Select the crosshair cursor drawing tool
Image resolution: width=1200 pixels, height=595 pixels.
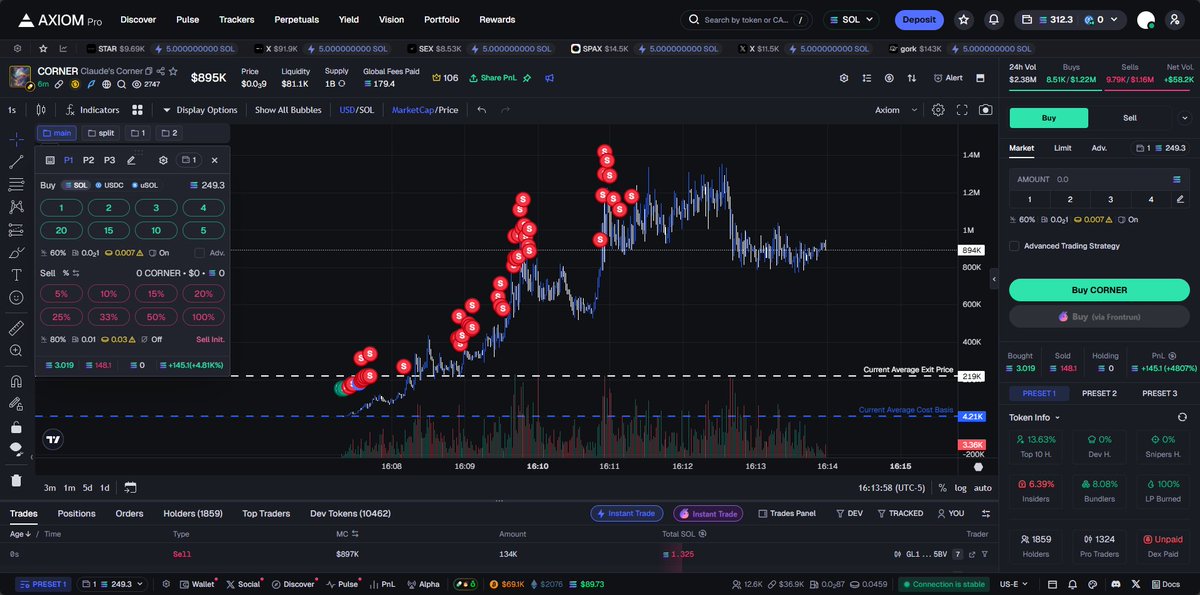16,139
